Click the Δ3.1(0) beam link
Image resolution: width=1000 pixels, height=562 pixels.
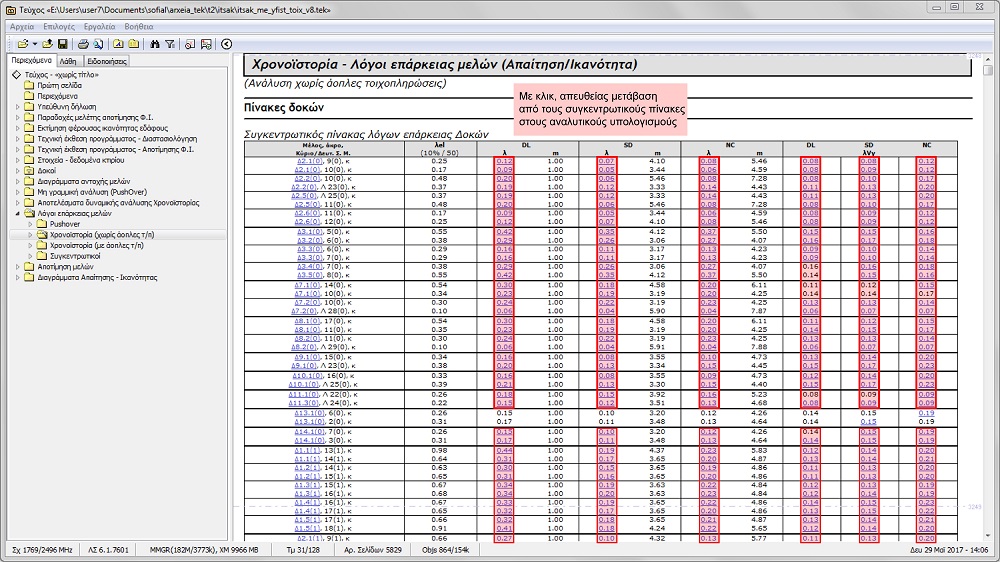click(x=307, y=231)
